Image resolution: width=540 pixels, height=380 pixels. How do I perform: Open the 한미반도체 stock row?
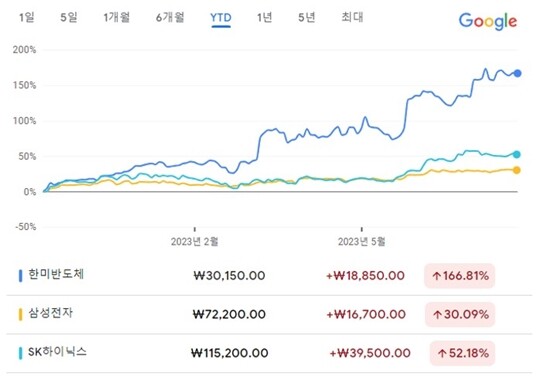pyautogui.click(x=269, y=276)
